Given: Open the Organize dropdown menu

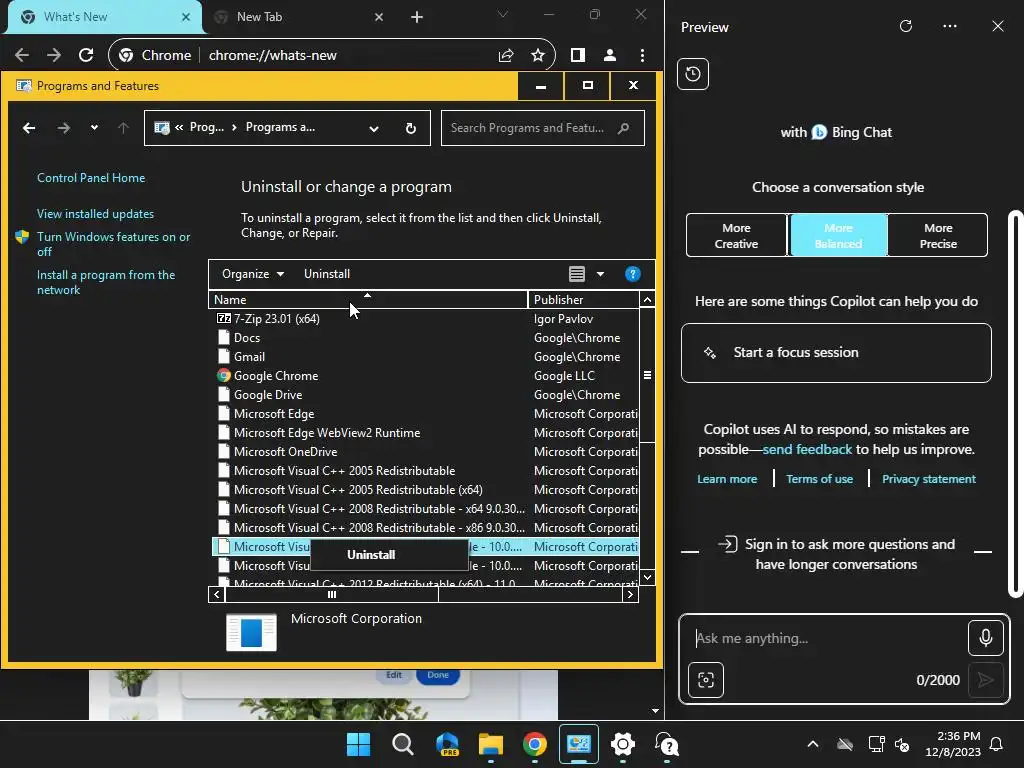Looking at the screenshot, I should 253,274.
